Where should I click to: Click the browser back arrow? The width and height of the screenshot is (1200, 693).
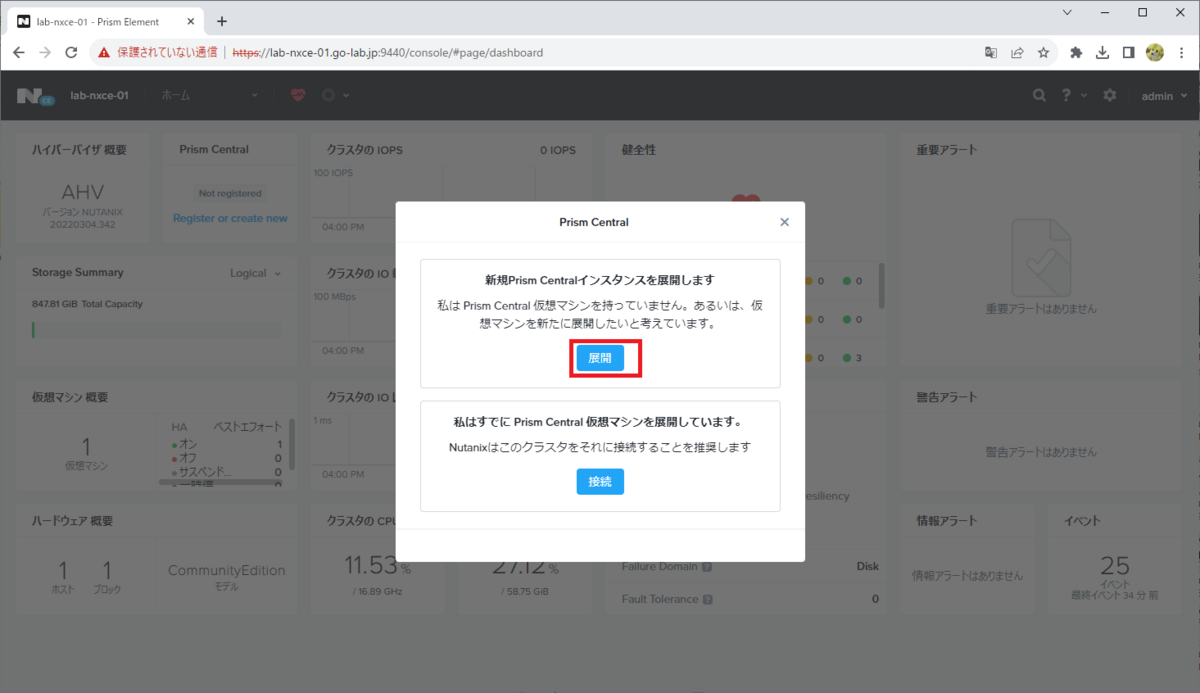click(19, 52)
